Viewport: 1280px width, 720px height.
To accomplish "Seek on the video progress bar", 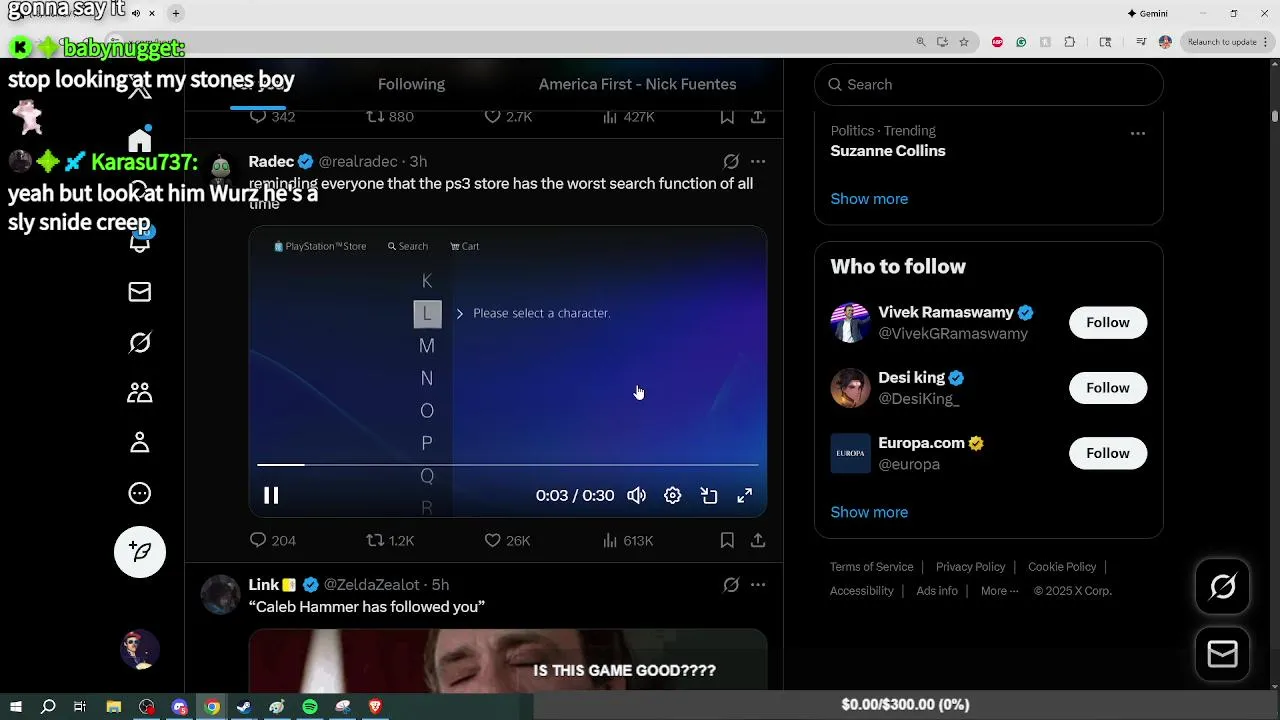I will pos(508,465).
